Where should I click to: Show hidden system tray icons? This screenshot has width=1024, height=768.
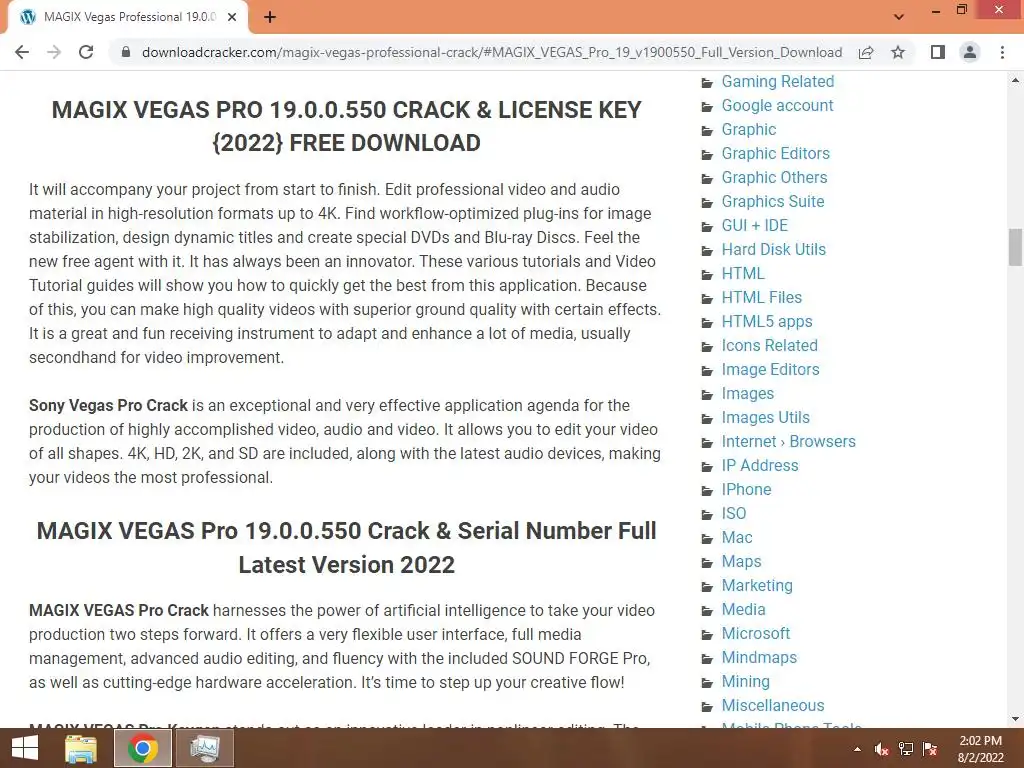click(x=857, y=749)
